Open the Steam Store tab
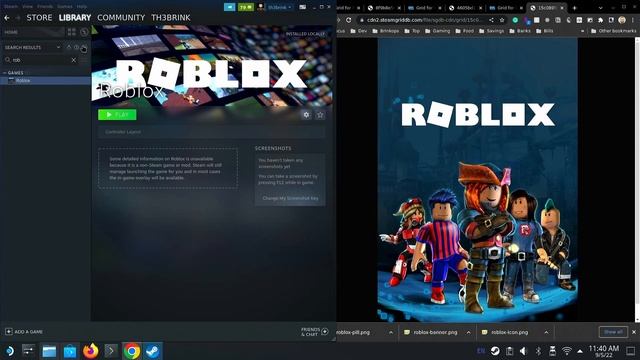The width and height of the screenshot is (640, 360). (39, 18)
